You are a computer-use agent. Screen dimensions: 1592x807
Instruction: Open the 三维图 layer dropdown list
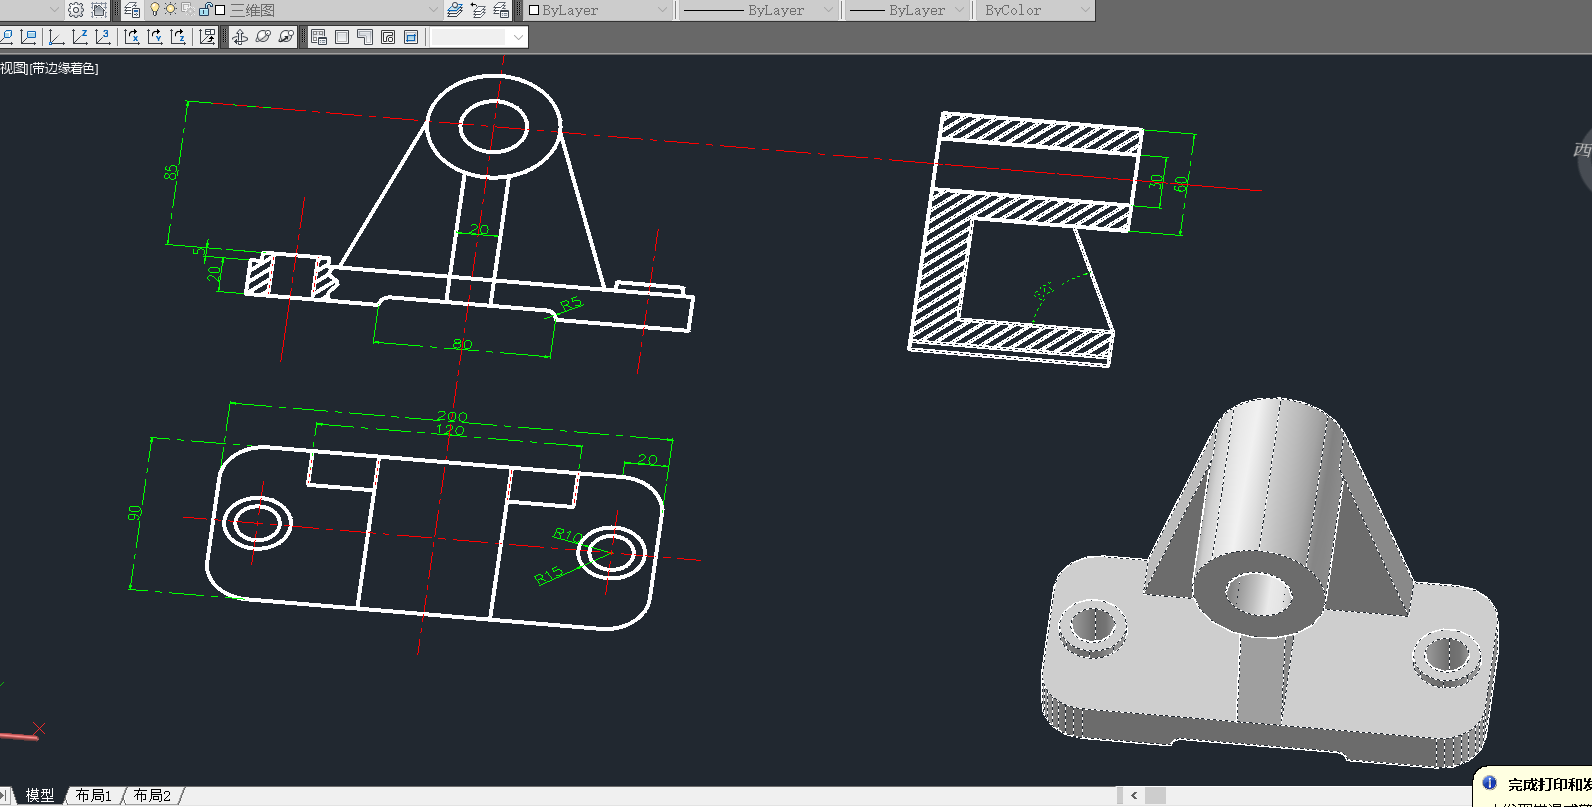click(432, 10)
